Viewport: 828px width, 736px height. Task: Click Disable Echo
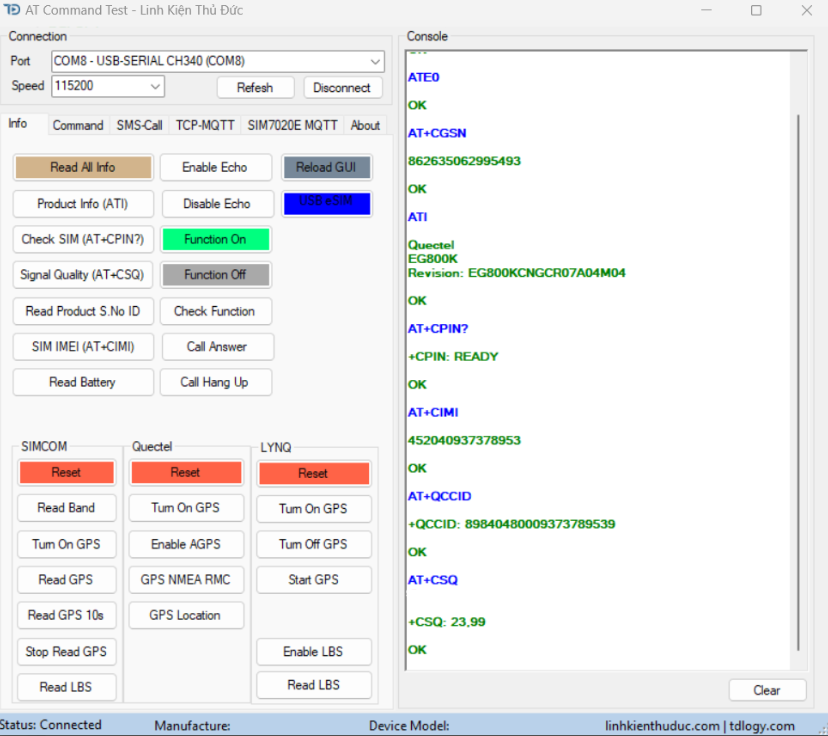pyautogui.click(x=217, y=204)
